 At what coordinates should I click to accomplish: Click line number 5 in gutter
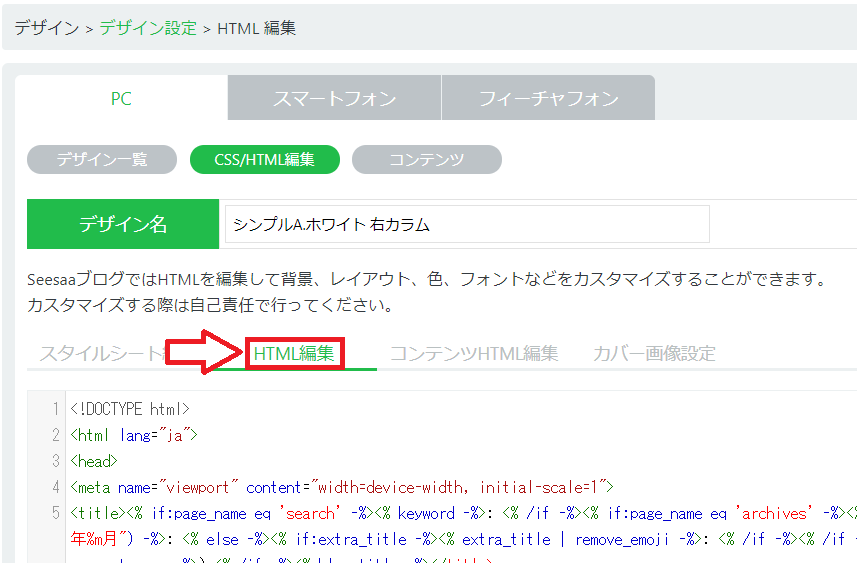55,513
